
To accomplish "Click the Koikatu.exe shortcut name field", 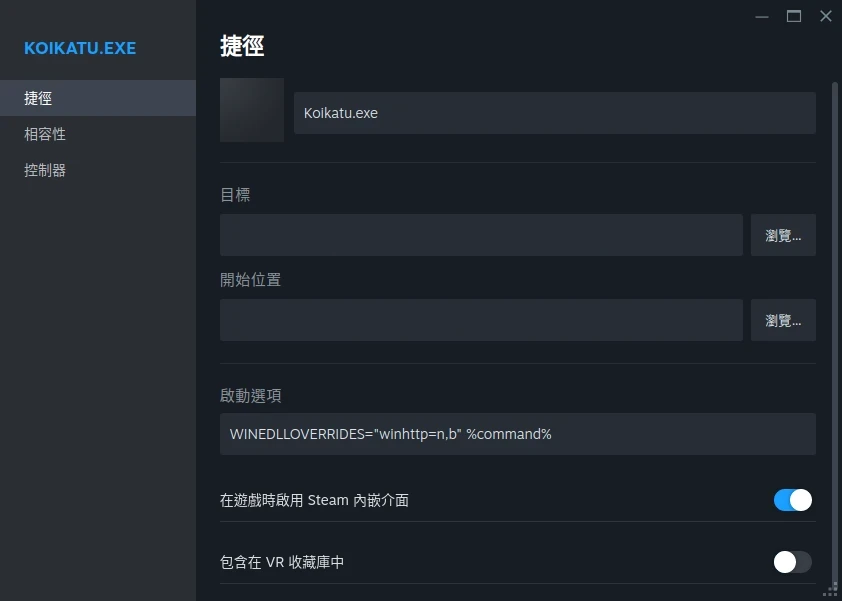I will click(x=554, y=113).
